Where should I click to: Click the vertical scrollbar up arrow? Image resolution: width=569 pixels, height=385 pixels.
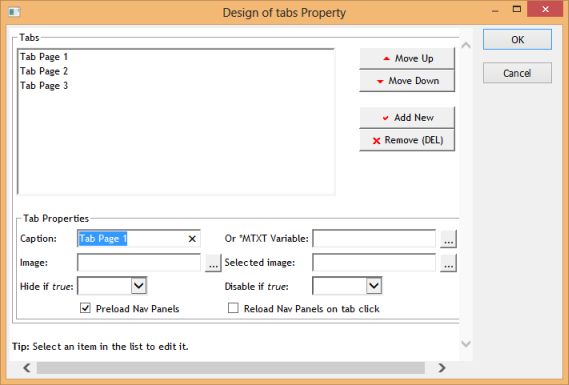point(466,45)
